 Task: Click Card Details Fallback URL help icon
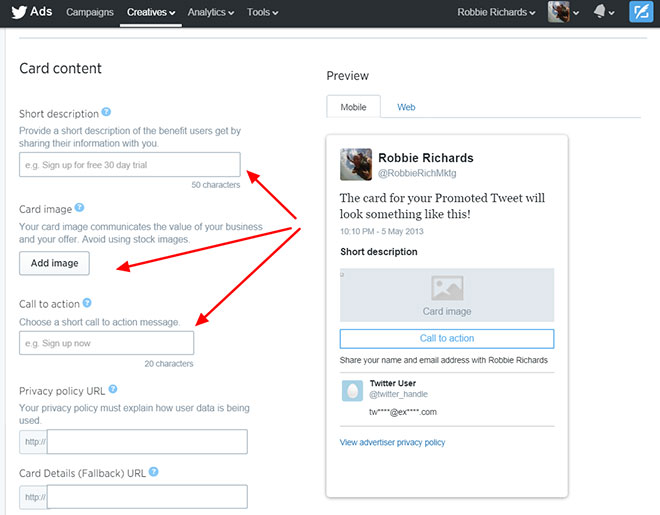(x=154, y=472)
